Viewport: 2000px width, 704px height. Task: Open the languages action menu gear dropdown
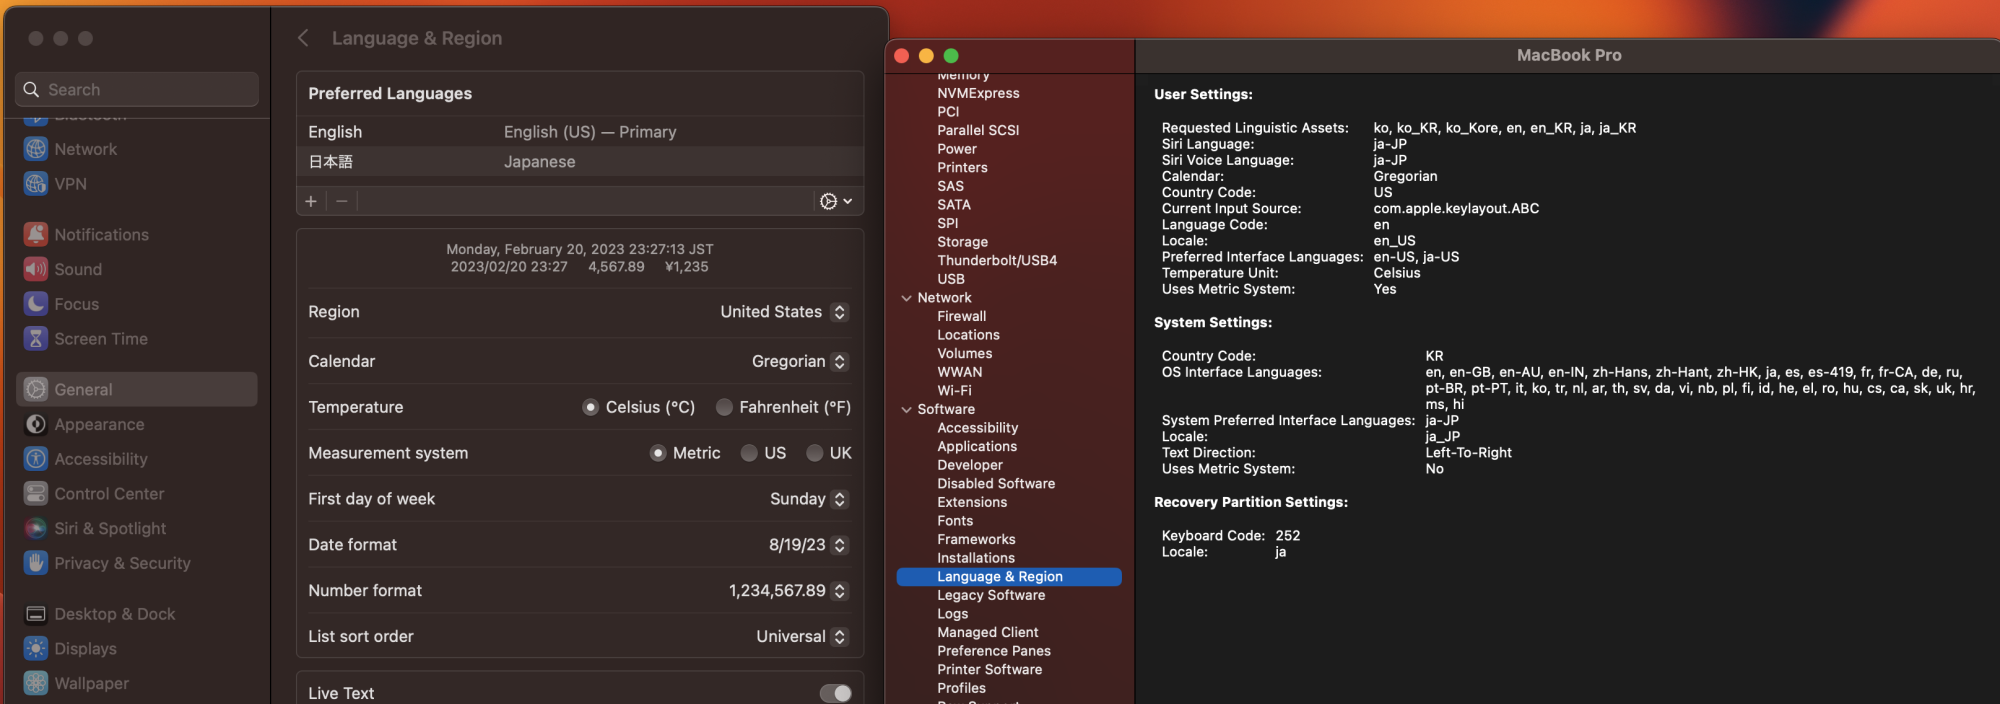coord(836,201)
